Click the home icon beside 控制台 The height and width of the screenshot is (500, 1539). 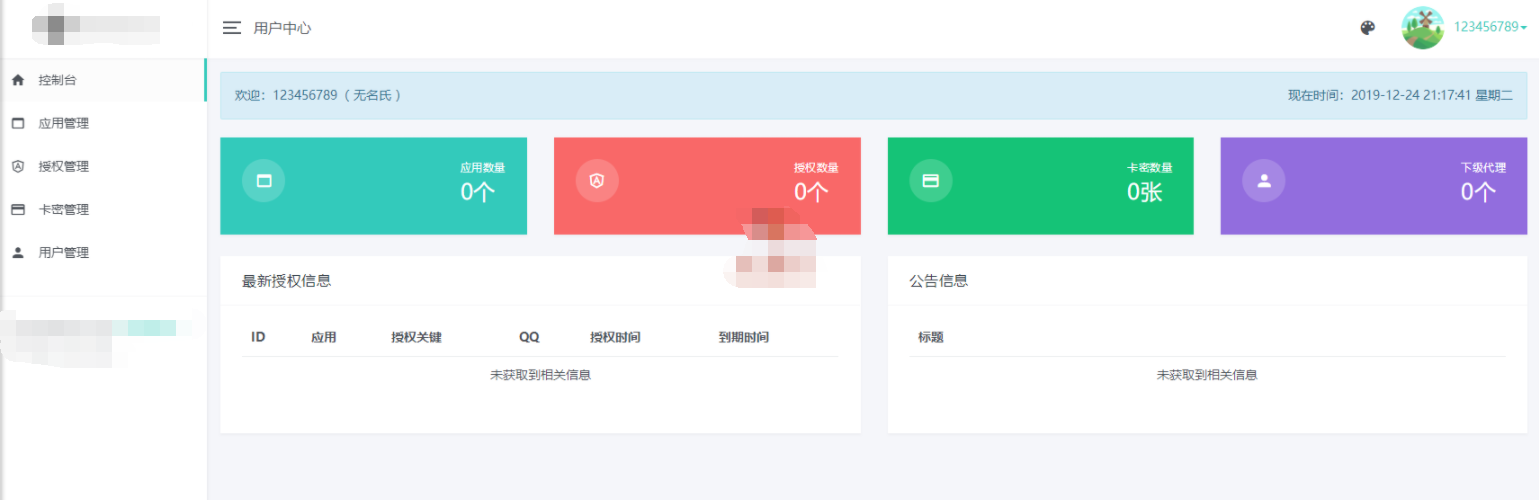pyautogui.click(x=17, y=80)
